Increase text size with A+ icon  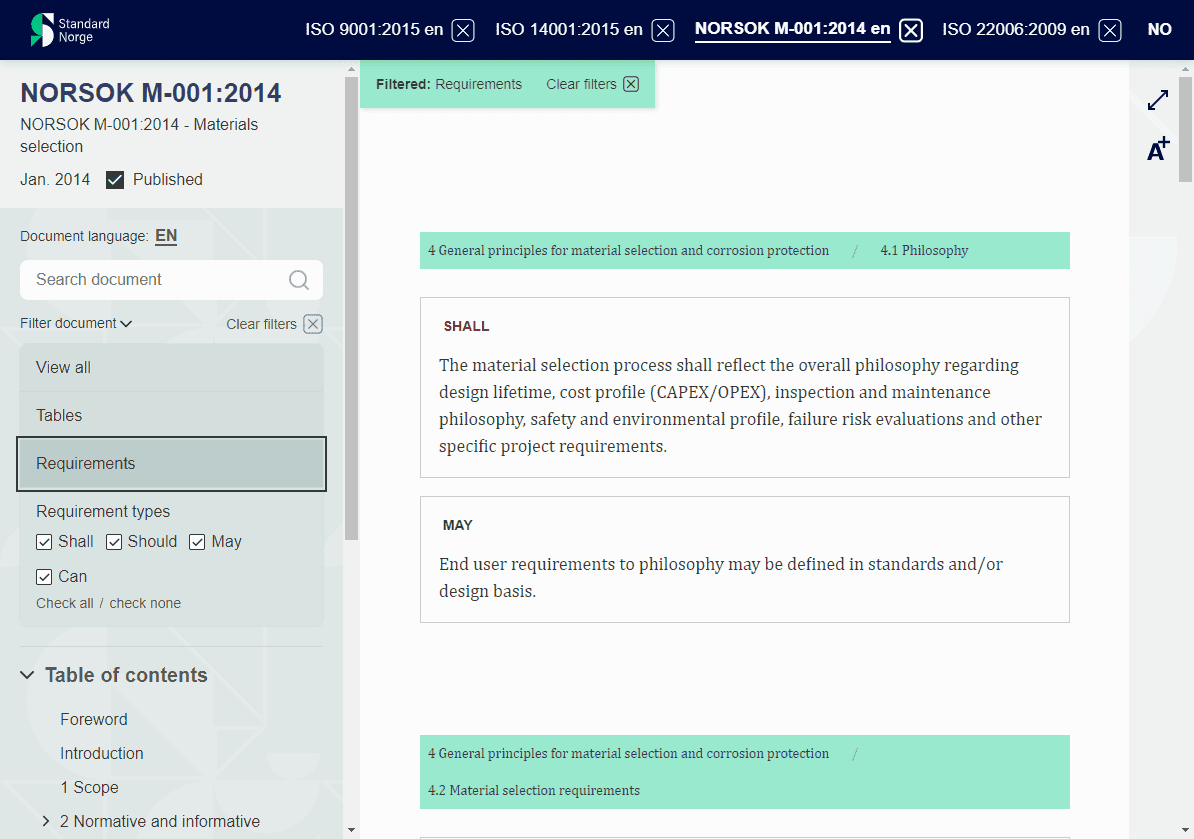click(1157, 149)
